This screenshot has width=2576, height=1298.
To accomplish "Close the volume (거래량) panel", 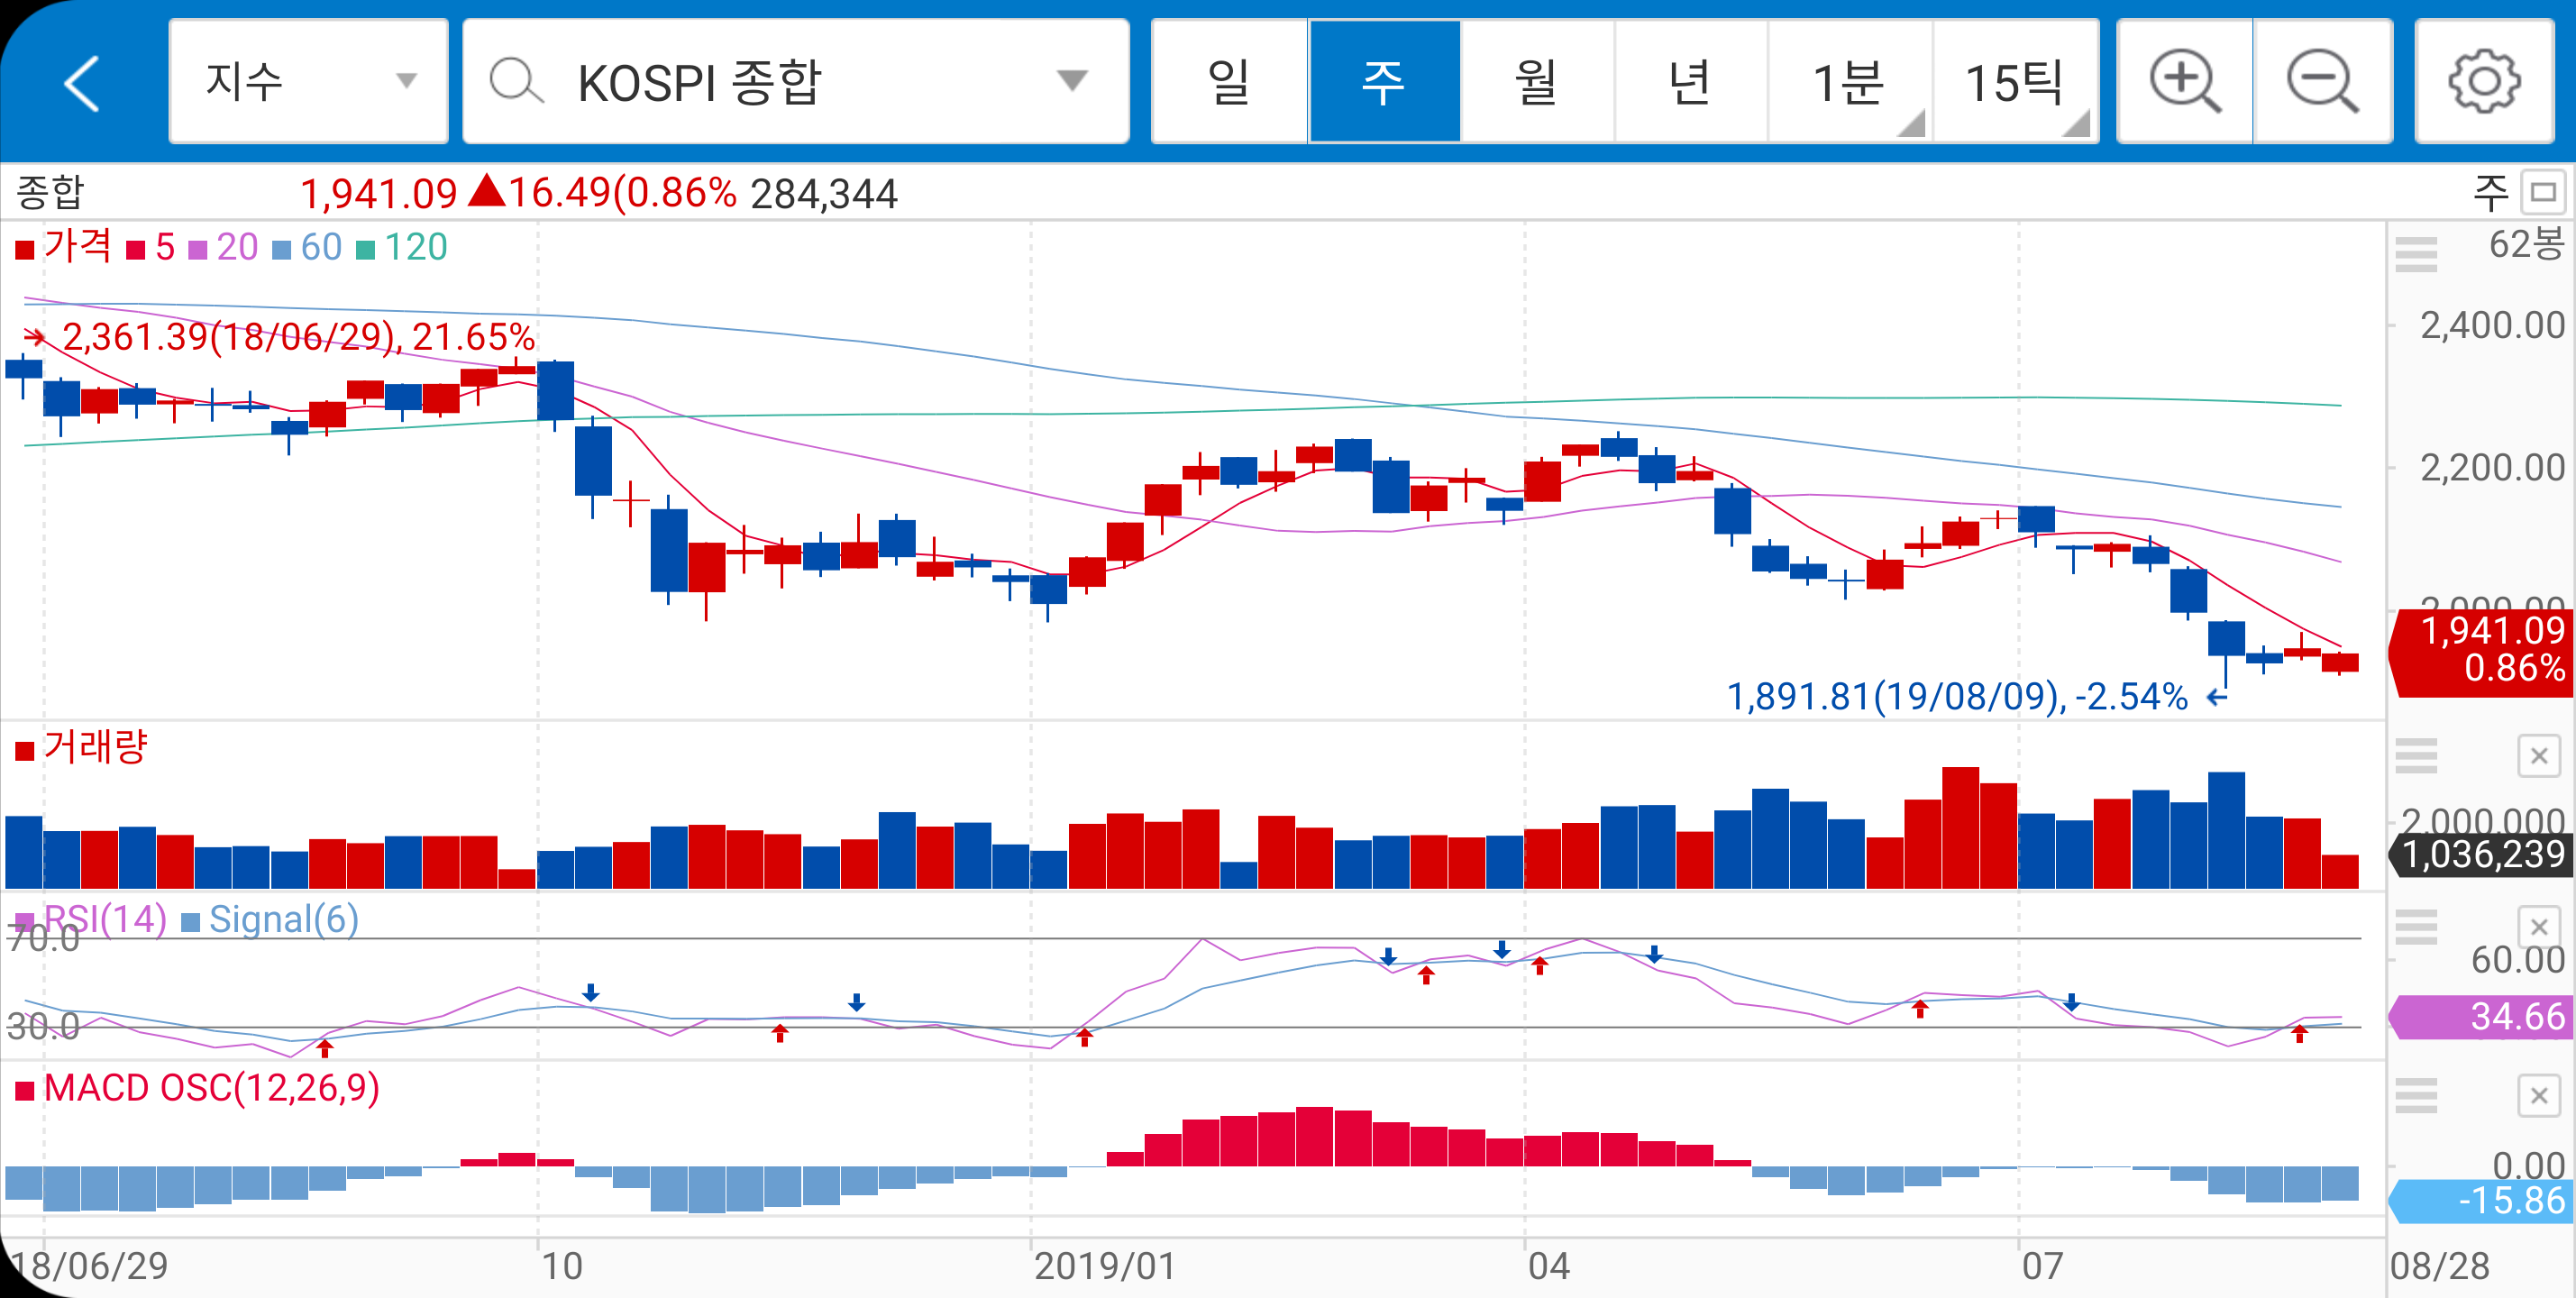I will click(x=2538, y=756).
